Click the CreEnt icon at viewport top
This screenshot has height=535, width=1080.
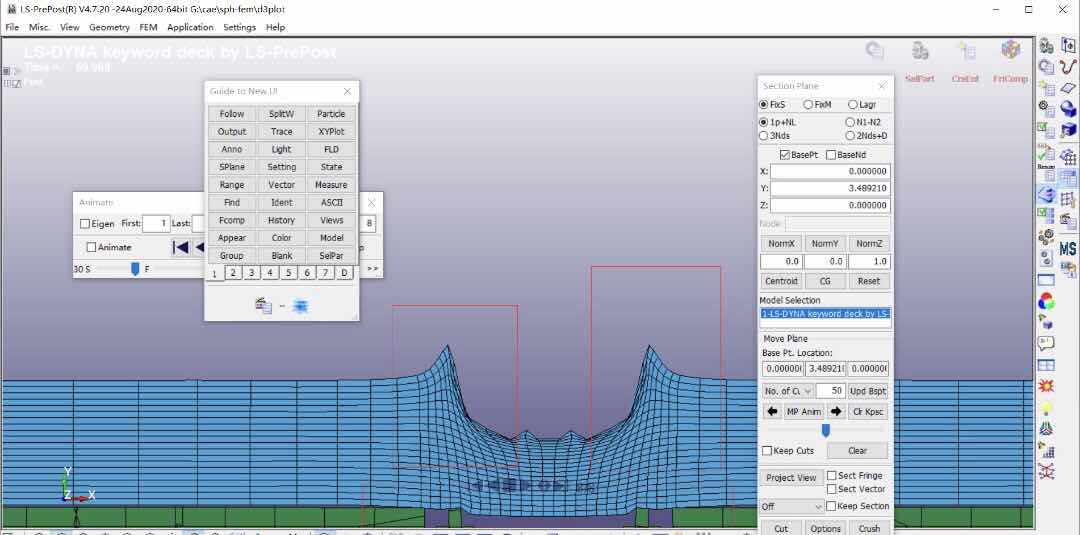965,51
